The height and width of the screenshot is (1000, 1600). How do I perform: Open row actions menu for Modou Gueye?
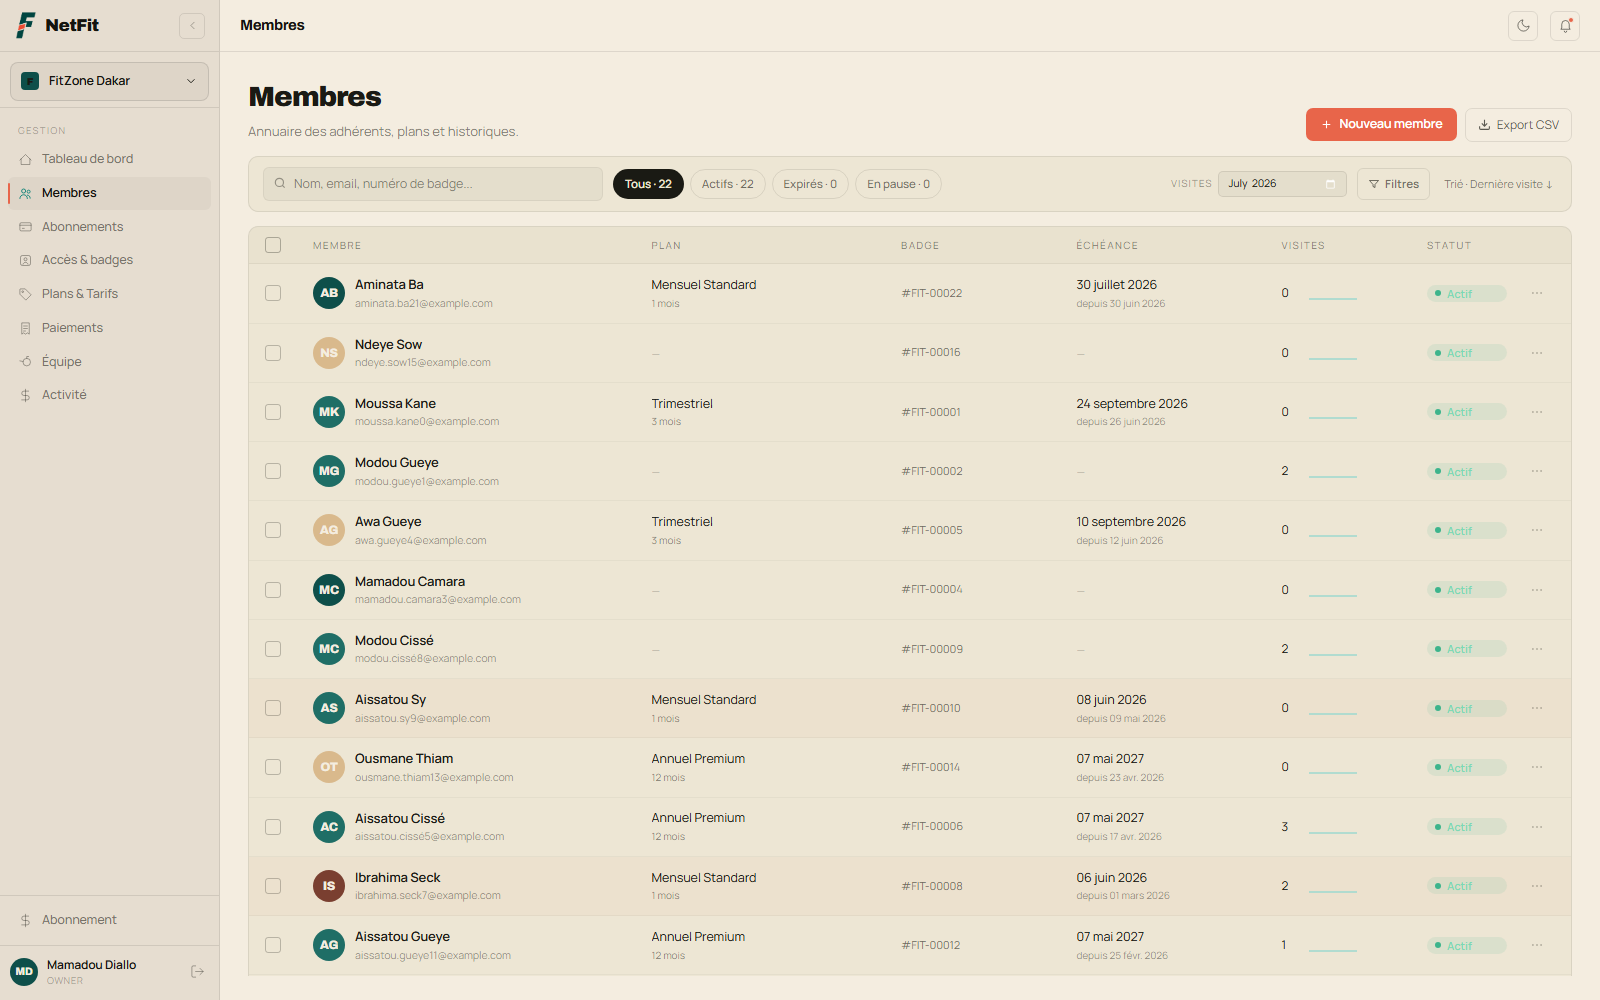(1537, 471)
